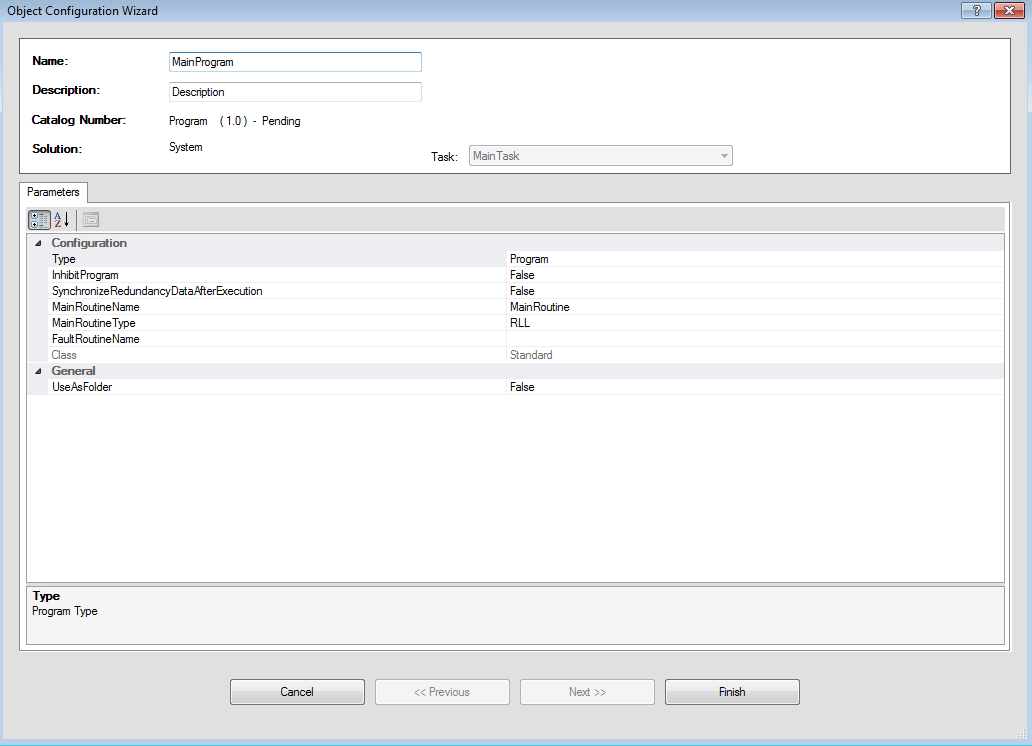Click the Configuration category header text
This screenshot has height=746, width=1032.
(89, 243)
